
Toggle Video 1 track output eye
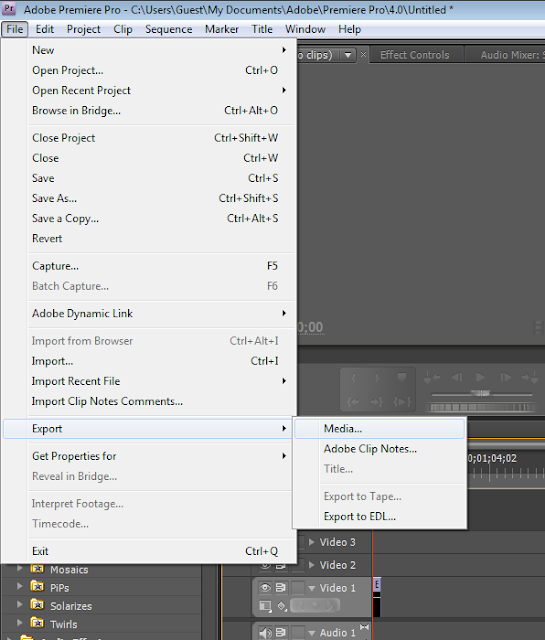pyautogui.click(x=265, y=587)
